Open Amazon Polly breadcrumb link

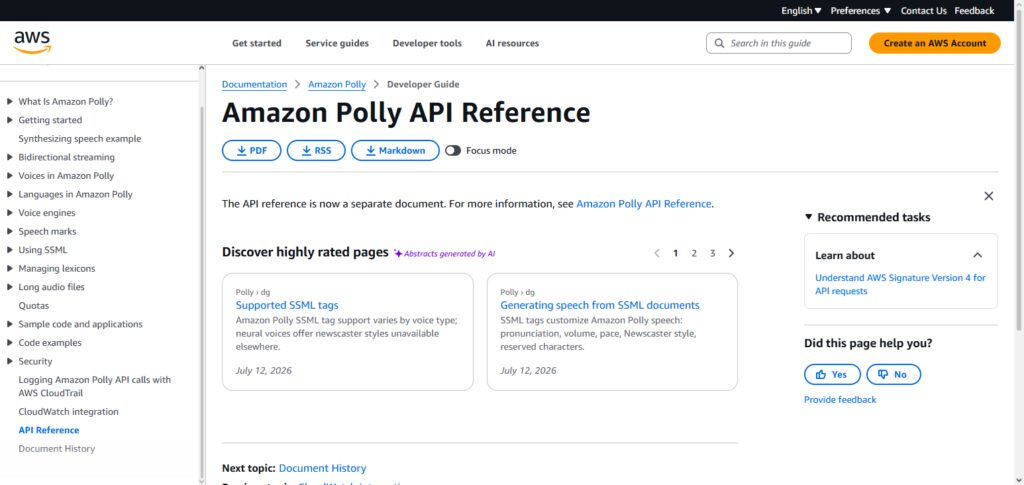click(337, 84)
